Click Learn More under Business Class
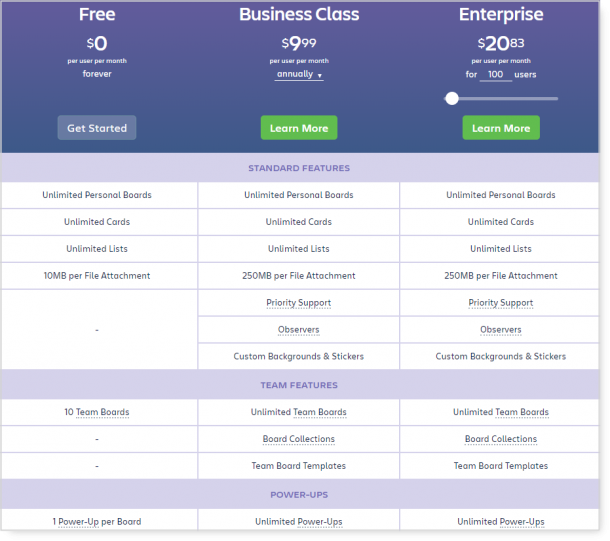This screenshot has height=541, width=610. (x=299, y=128)
